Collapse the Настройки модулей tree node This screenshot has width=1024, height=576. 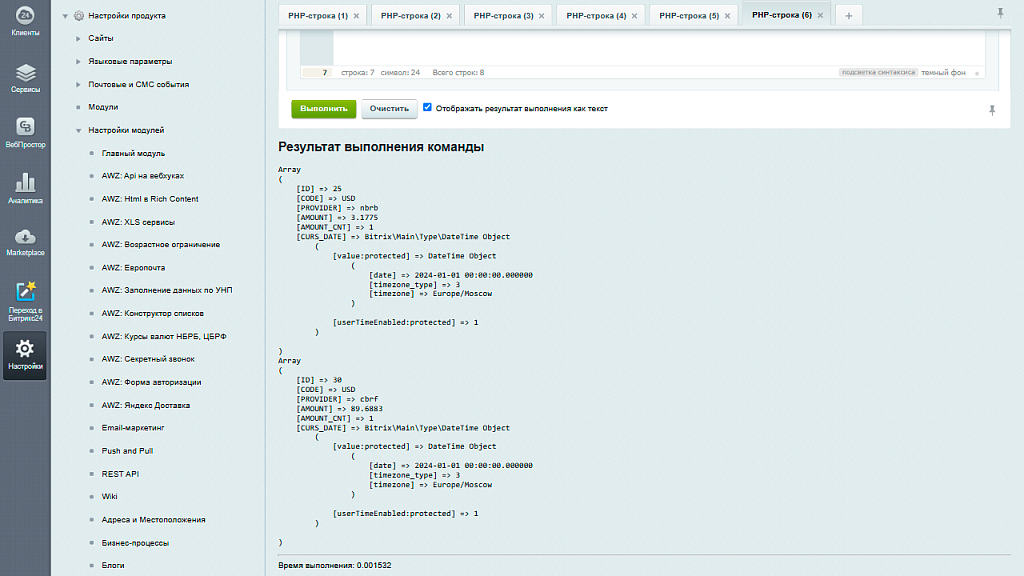coord(78,130)
